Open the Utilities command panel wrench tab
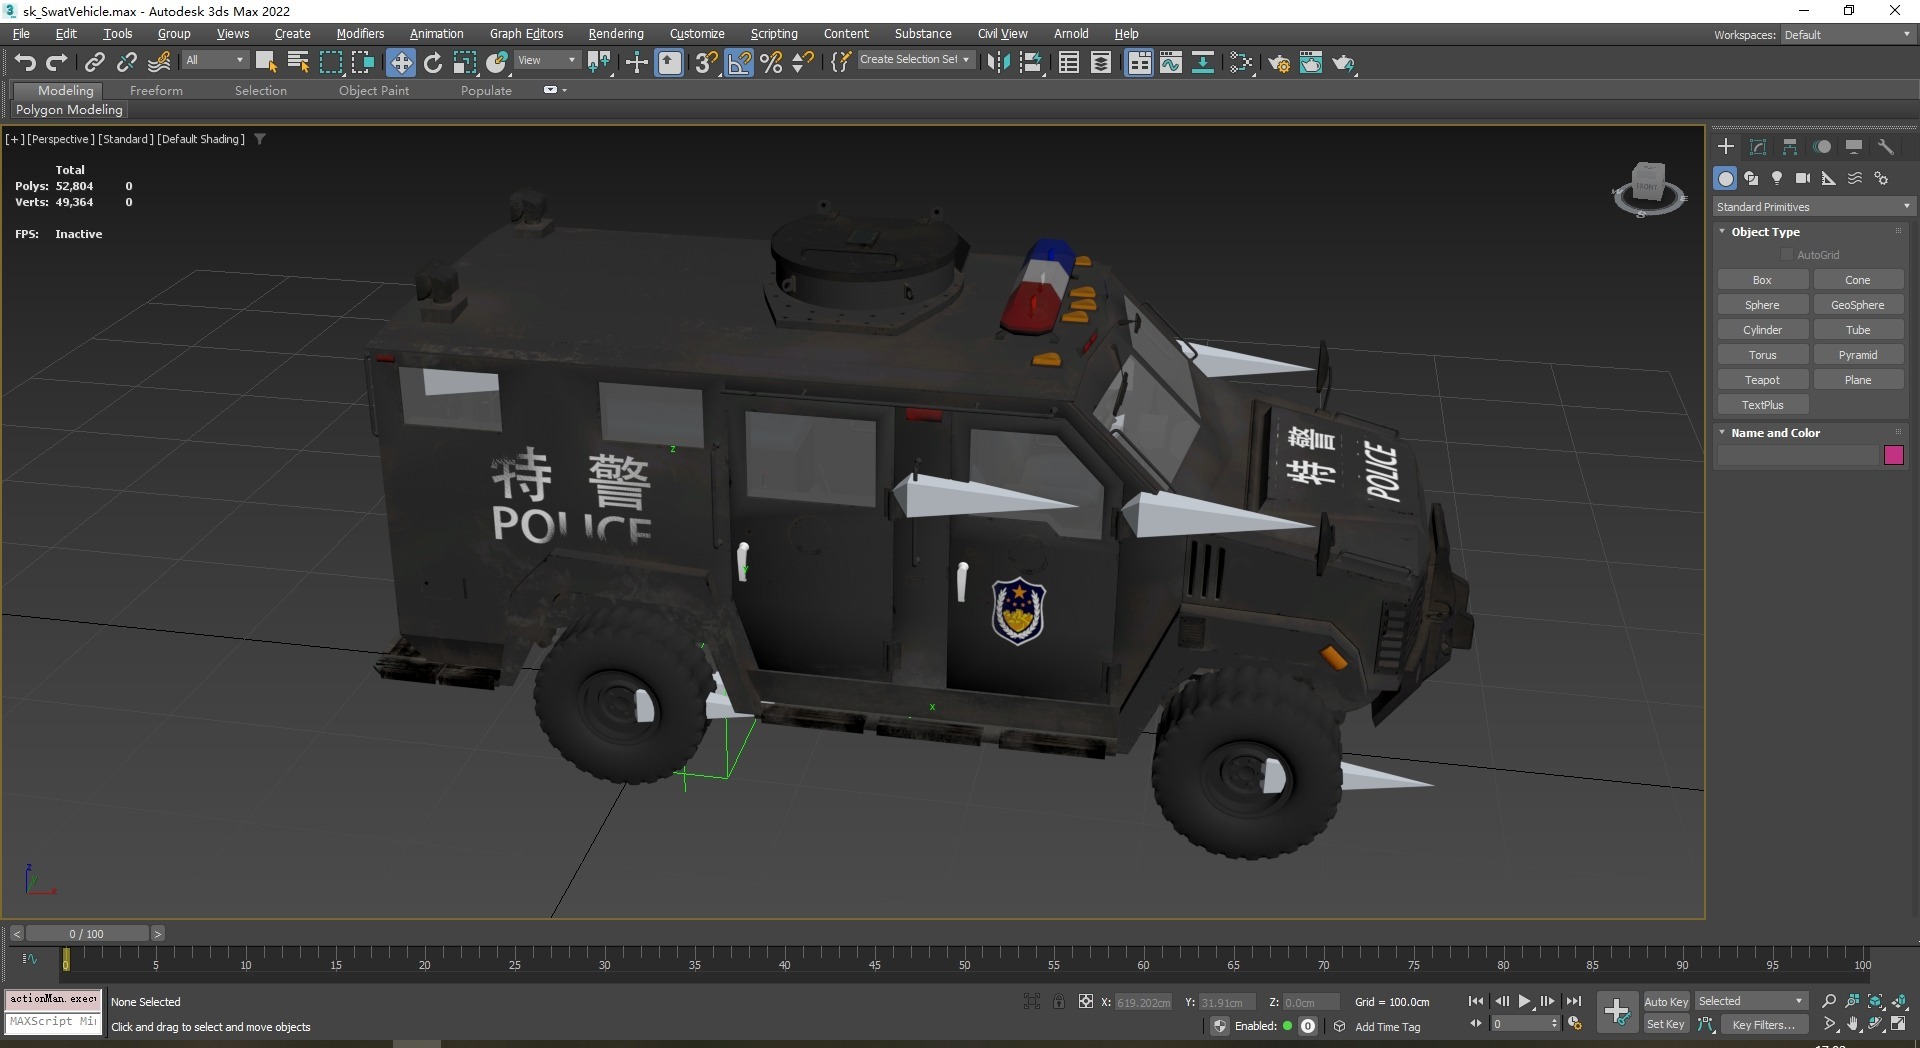Viewport: 1920px width, 1048px height. 1886,147
